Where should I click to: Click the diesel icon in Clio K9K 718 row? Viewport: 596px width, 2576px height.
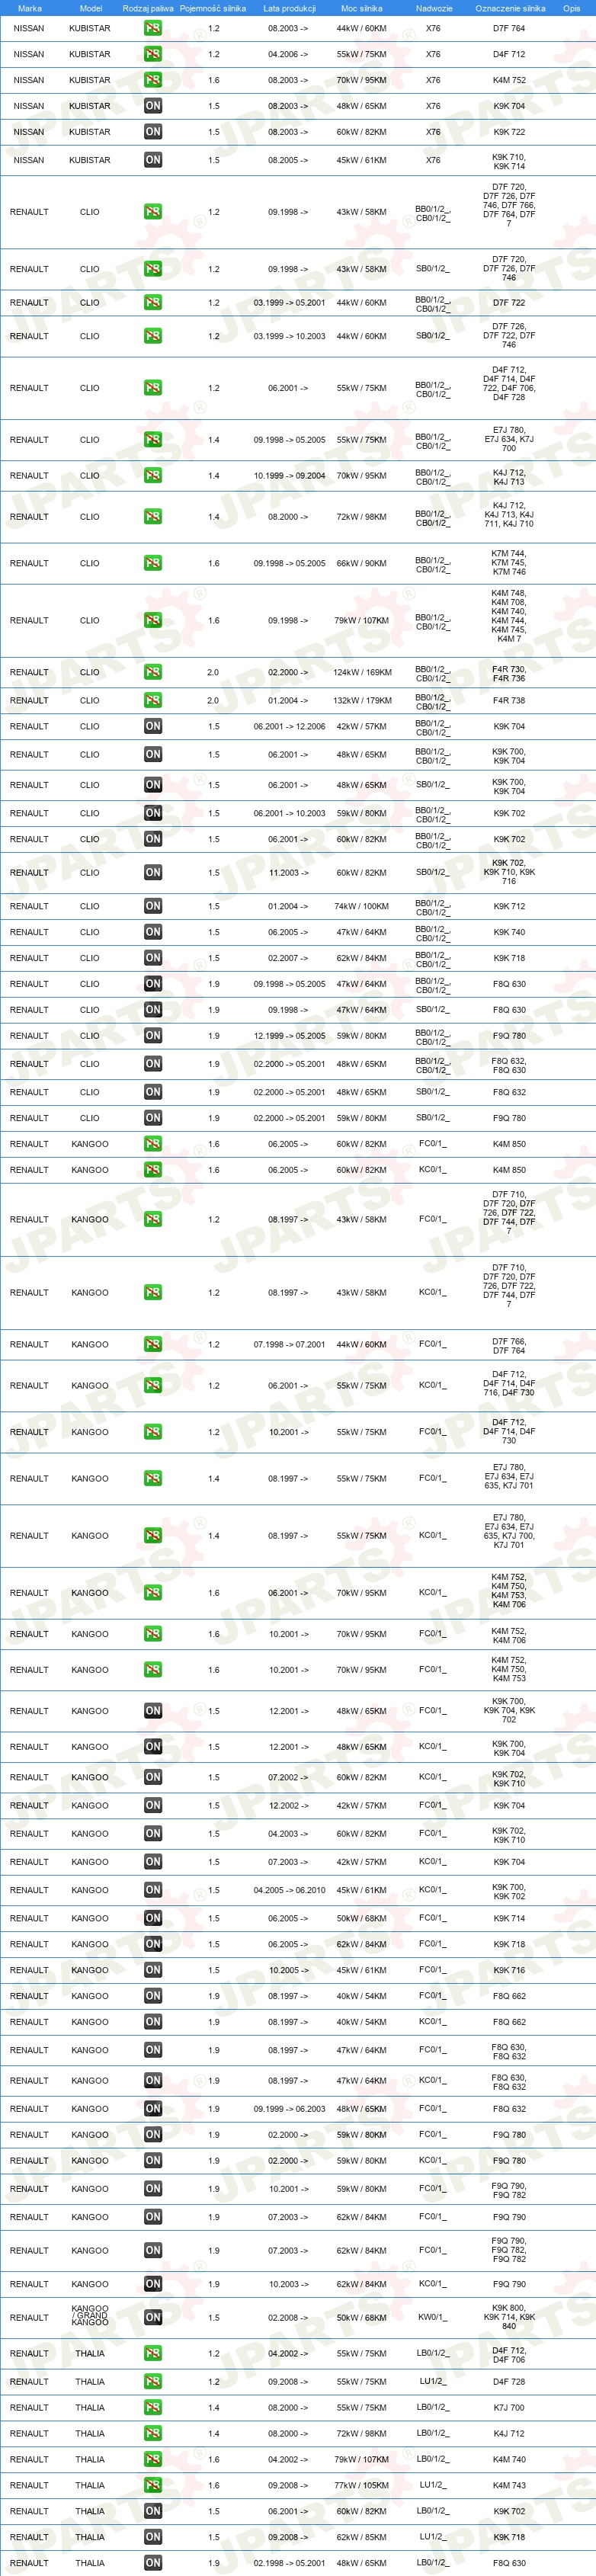pos(153,958)
